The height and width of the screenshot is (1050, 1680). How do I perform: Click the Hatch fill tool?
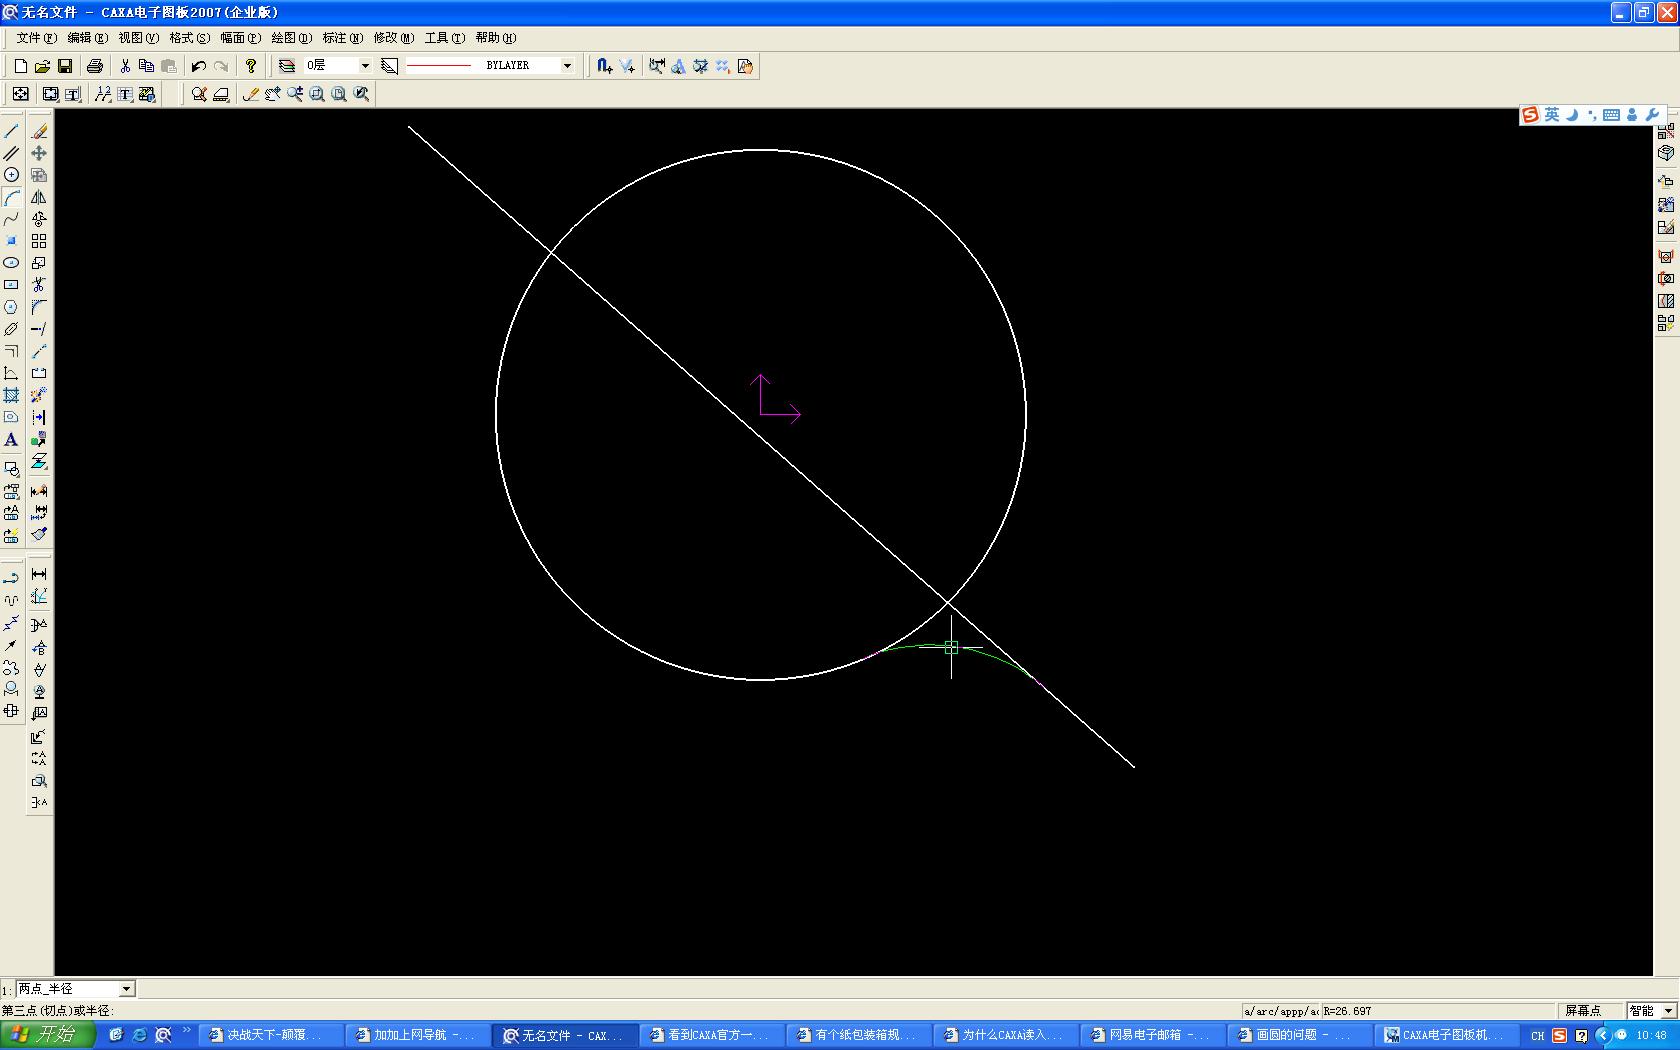coord(11,395)
